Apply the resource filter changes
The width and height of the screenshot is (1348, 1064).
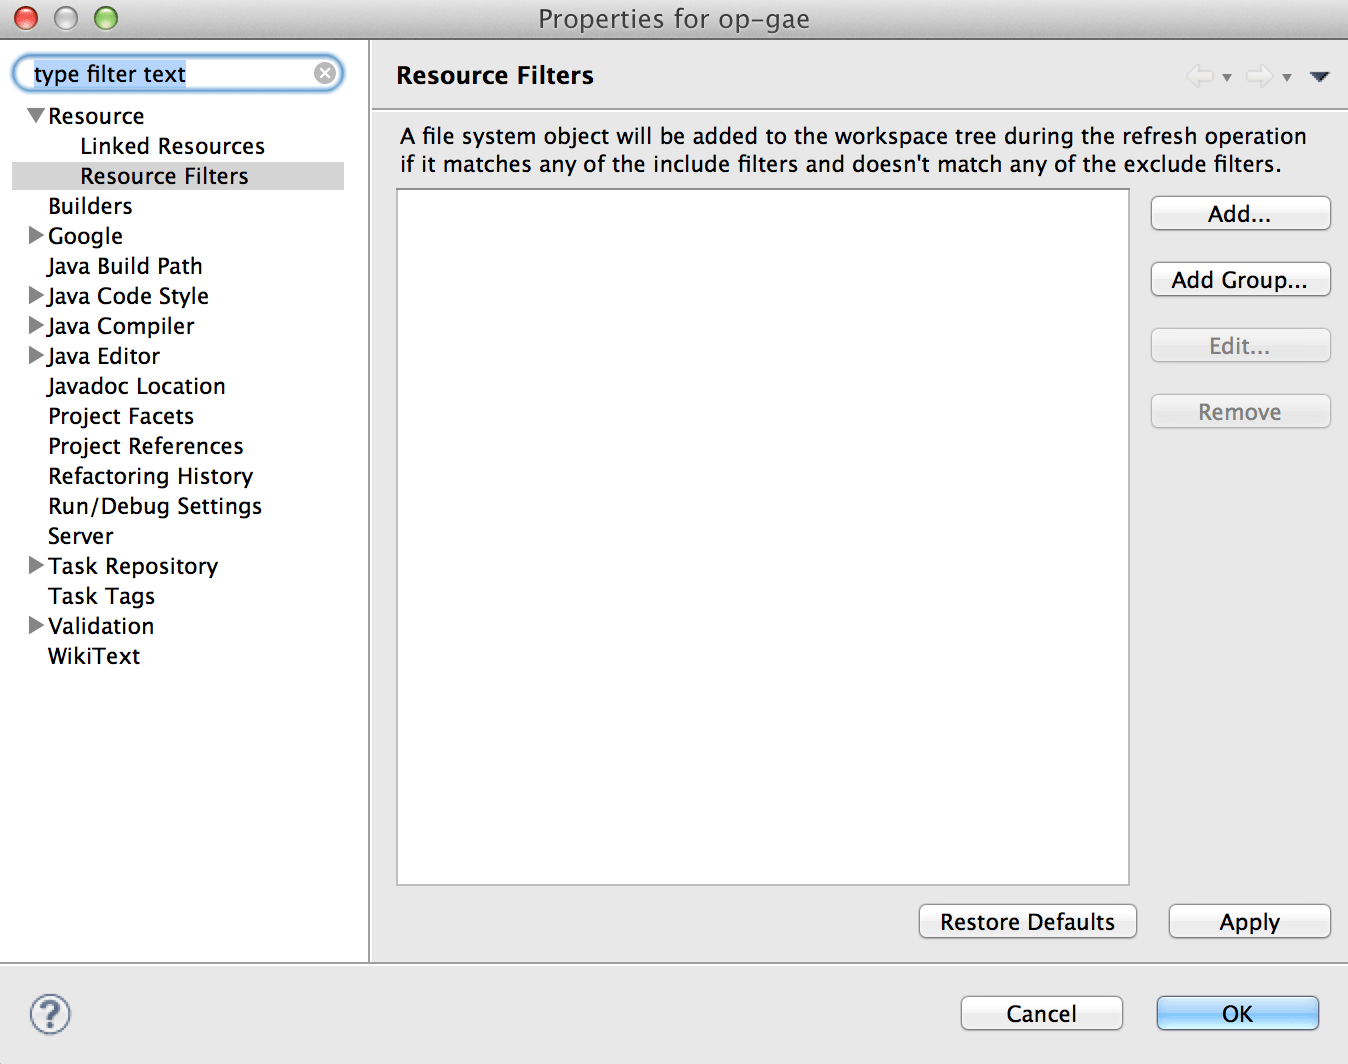(1249, 921)
